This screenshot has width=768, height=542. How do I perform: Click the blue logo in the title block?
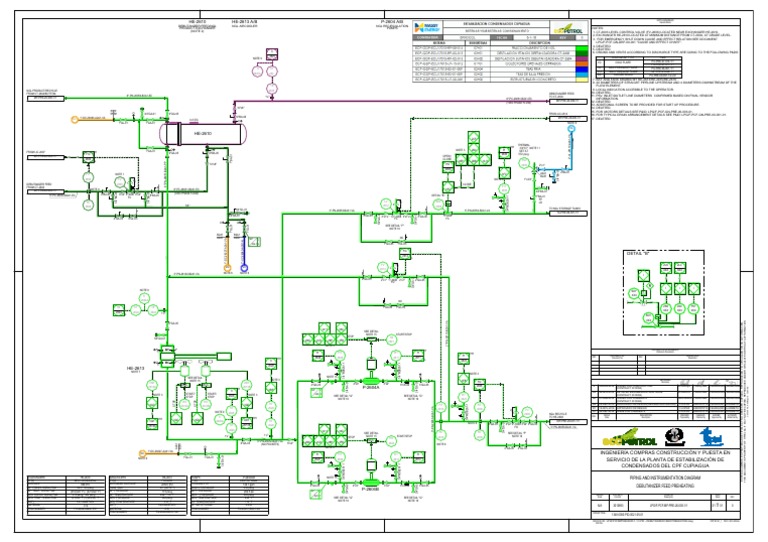(x=712, y=437)
